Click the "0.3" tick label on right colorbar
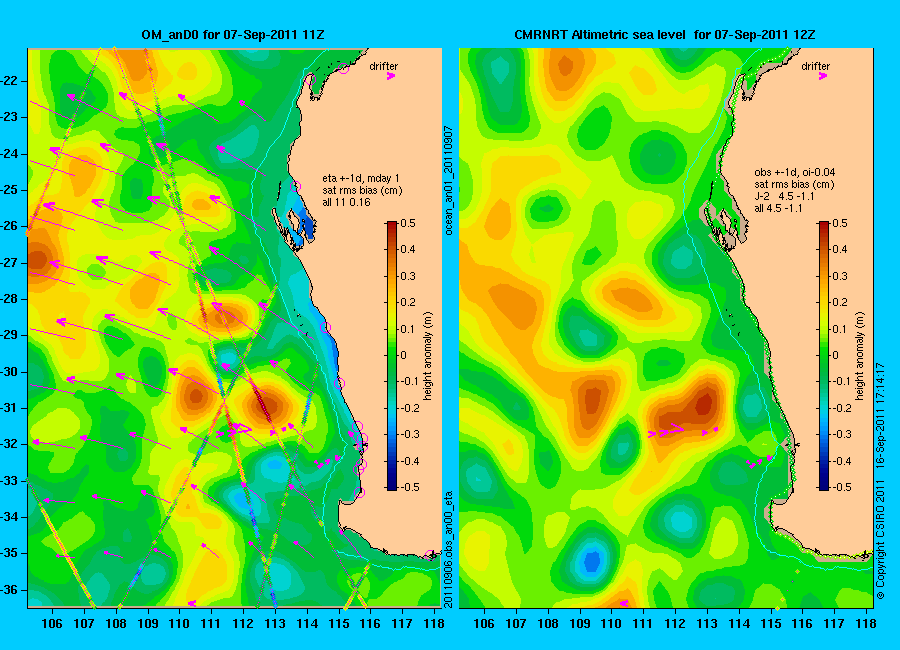The height and width of the screenshot is (650, 900). tap(840, 276)
